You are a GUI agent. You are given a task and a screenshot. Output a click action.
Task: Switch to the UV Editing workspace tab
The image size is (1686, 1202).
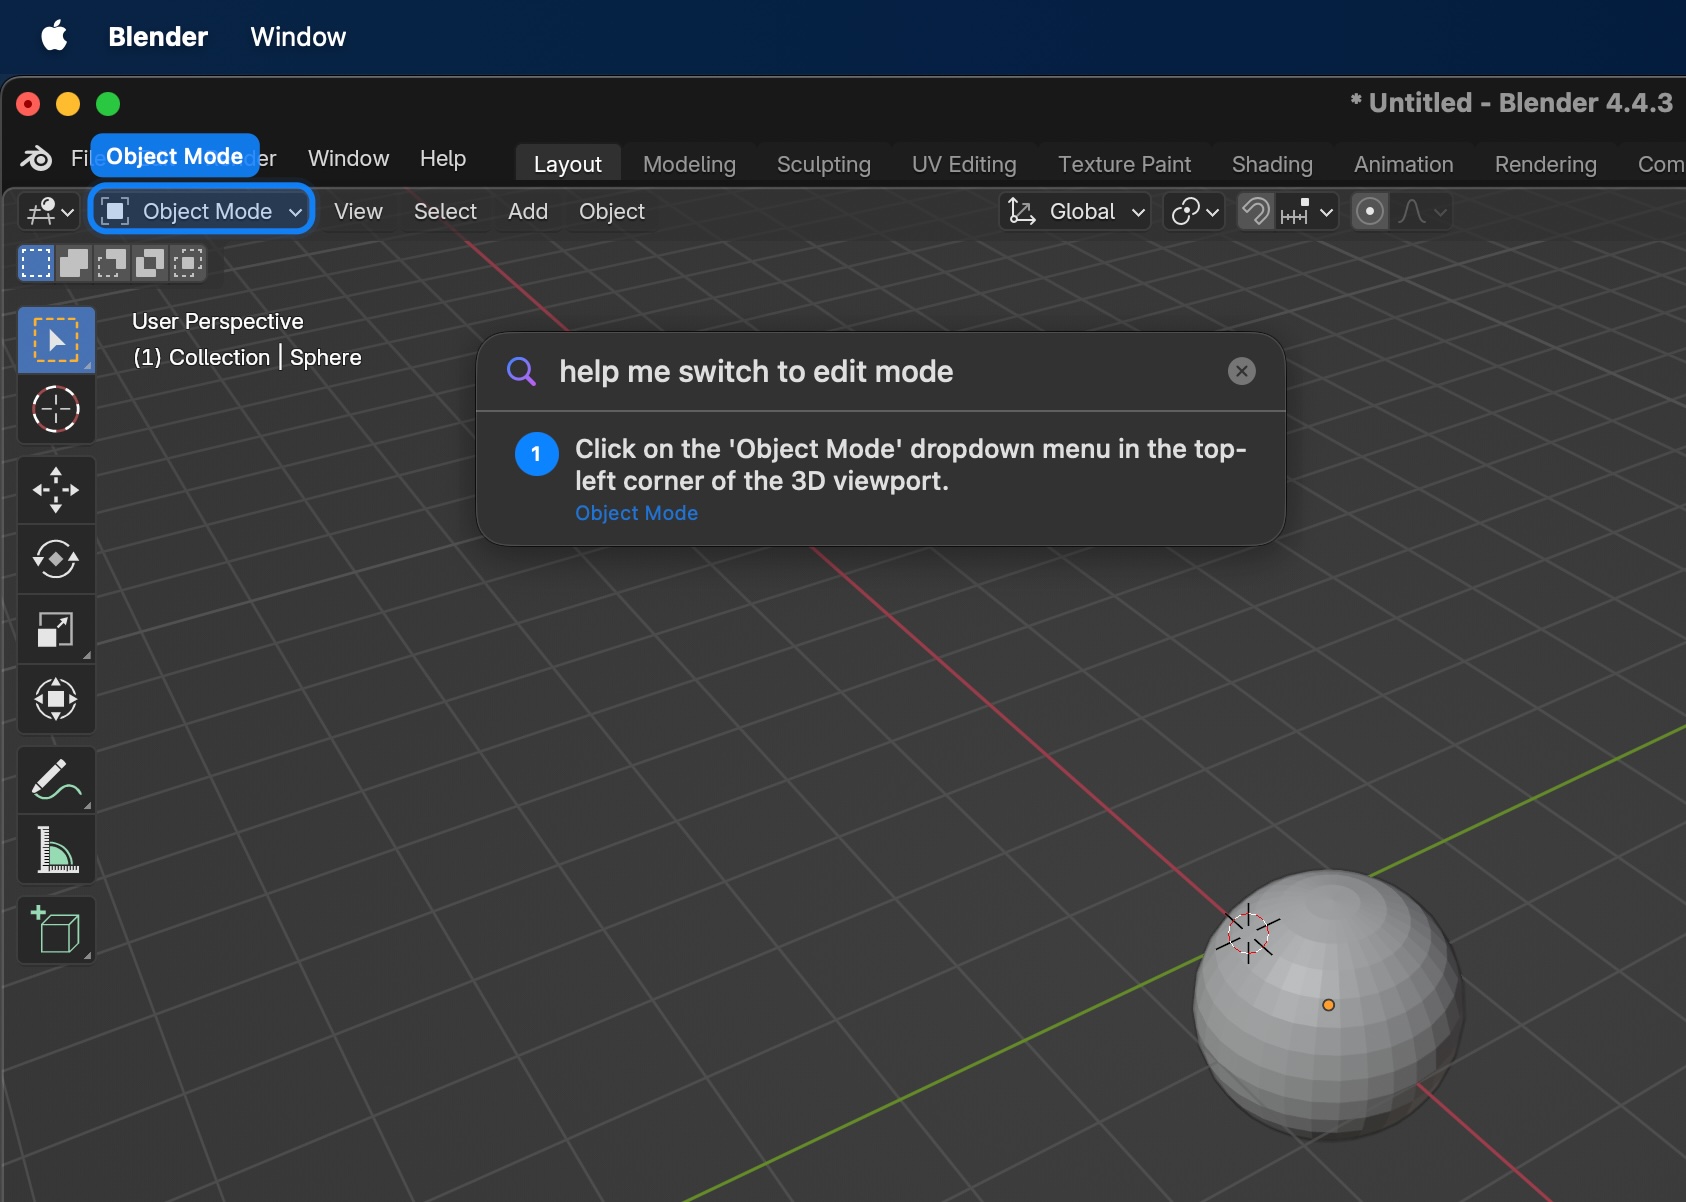964,164
